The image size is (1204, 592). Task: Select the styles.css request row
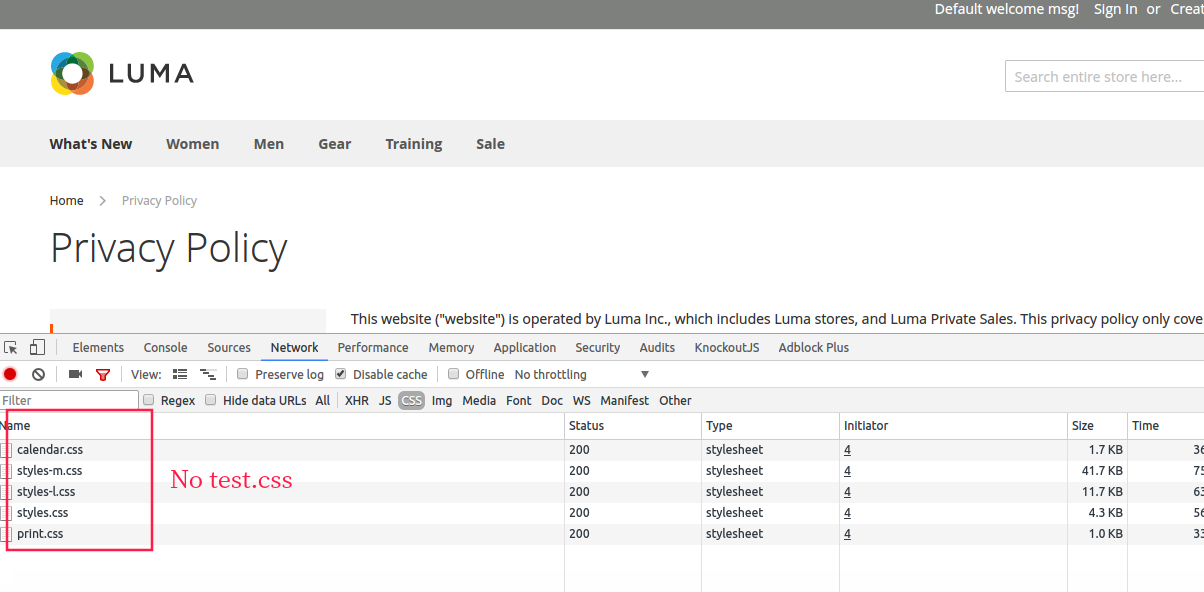[x=602, y=513]
